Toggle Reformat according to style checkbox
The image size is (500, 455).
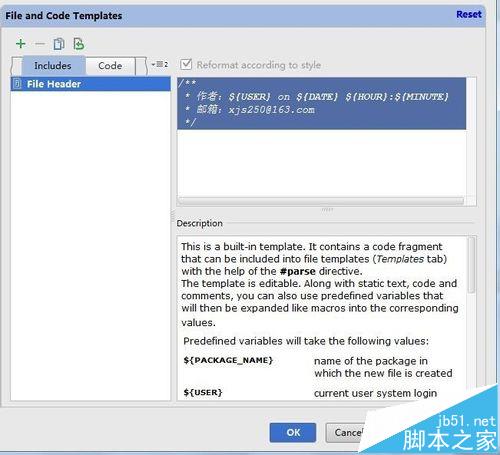pyautogui.click(x=186, y=64)
